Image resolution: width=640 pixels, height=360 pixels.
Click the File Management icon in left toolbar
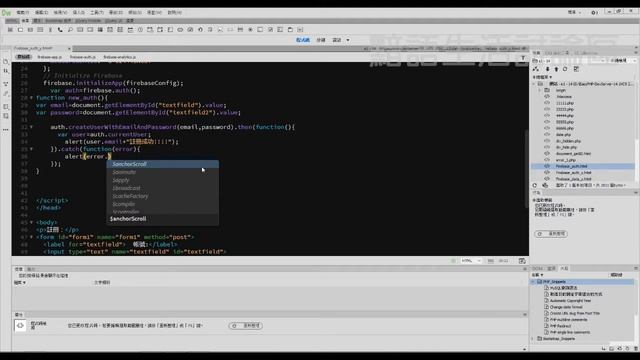point(6,72)
